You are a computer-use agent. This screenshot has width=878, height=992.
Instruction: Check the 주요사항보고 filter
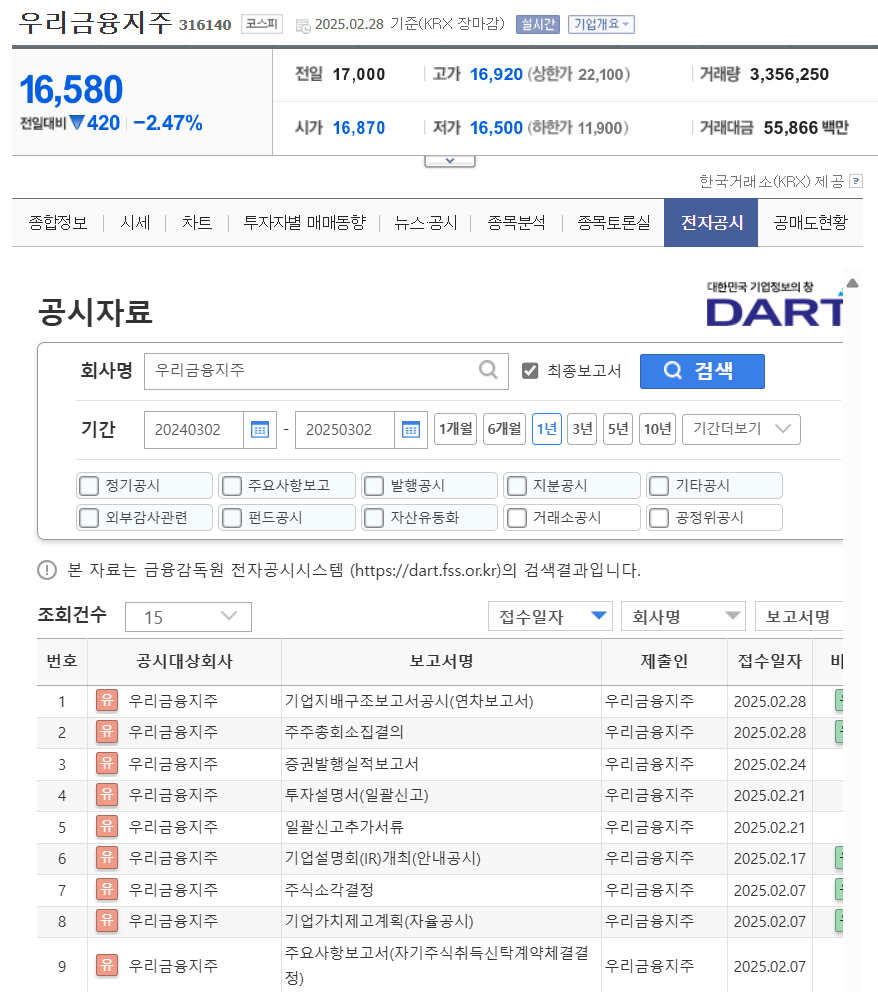[232, 486]
